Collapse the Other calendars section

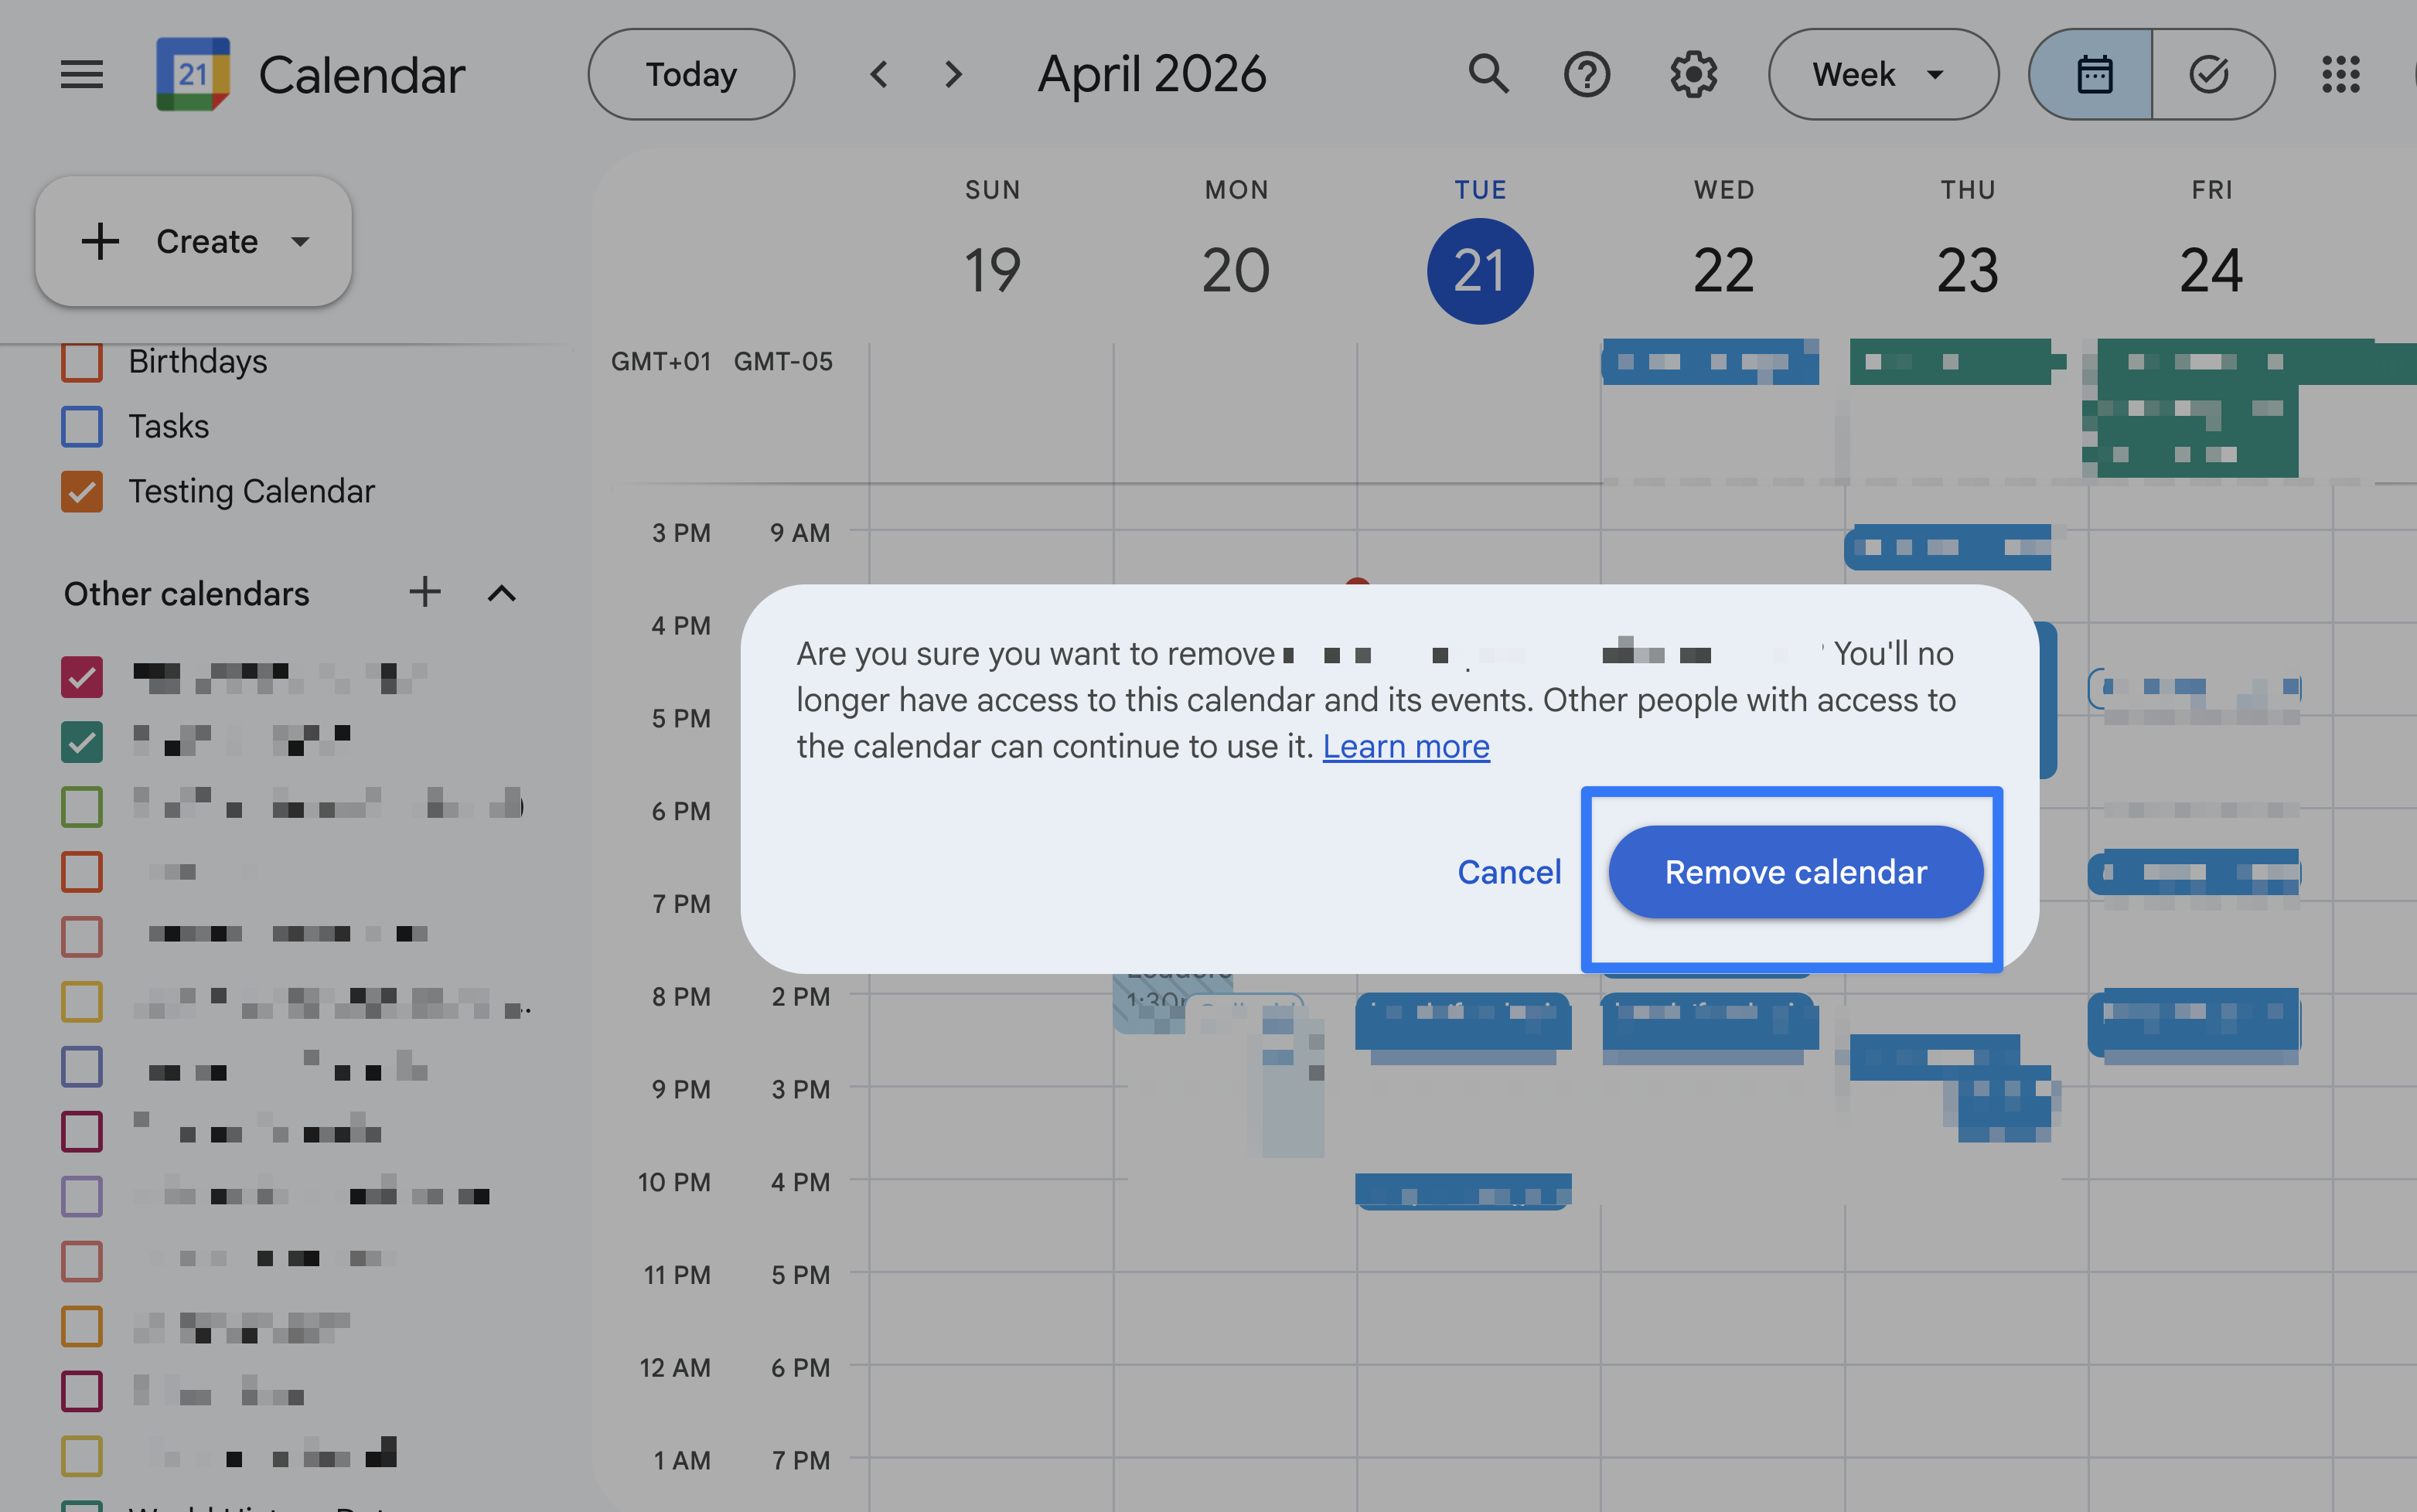pyautogui.click(x=501, y=593)
